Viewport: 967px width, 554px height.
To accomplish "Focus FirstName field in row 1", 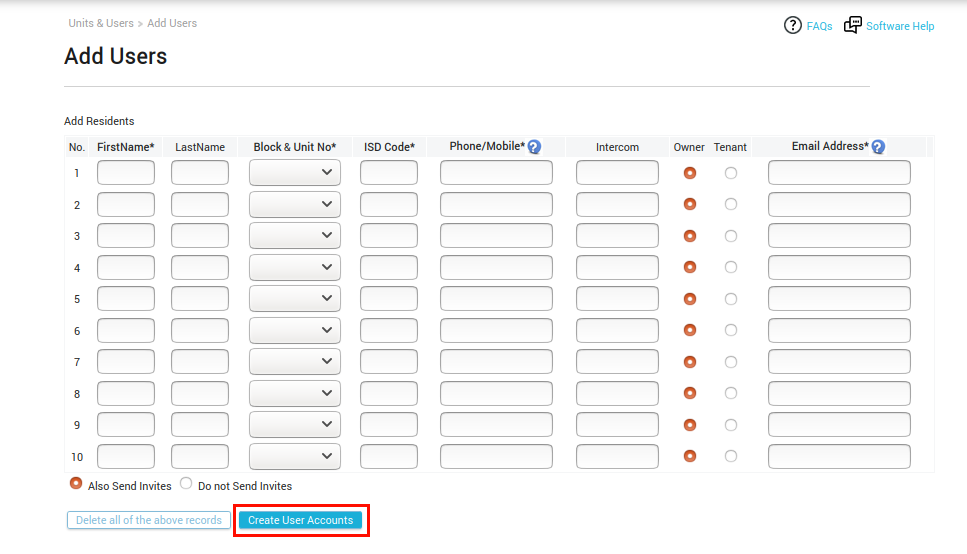I will point(126,173).
